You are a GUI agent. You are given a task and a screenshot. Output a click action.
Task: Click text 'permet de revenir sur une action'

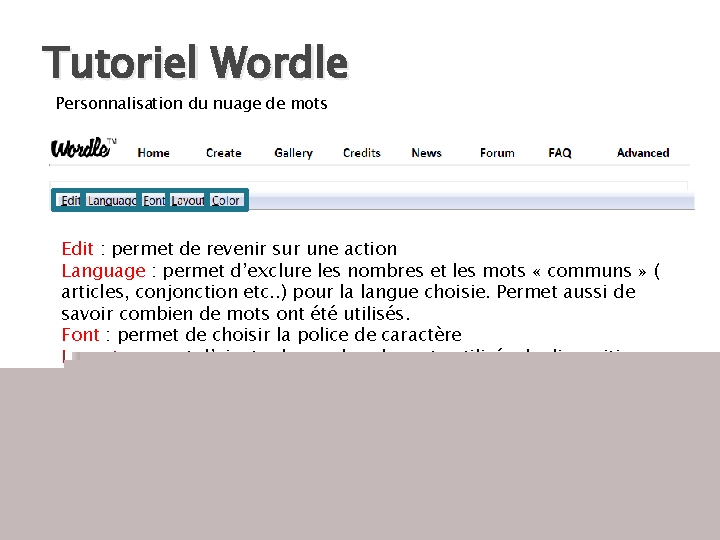254,248
